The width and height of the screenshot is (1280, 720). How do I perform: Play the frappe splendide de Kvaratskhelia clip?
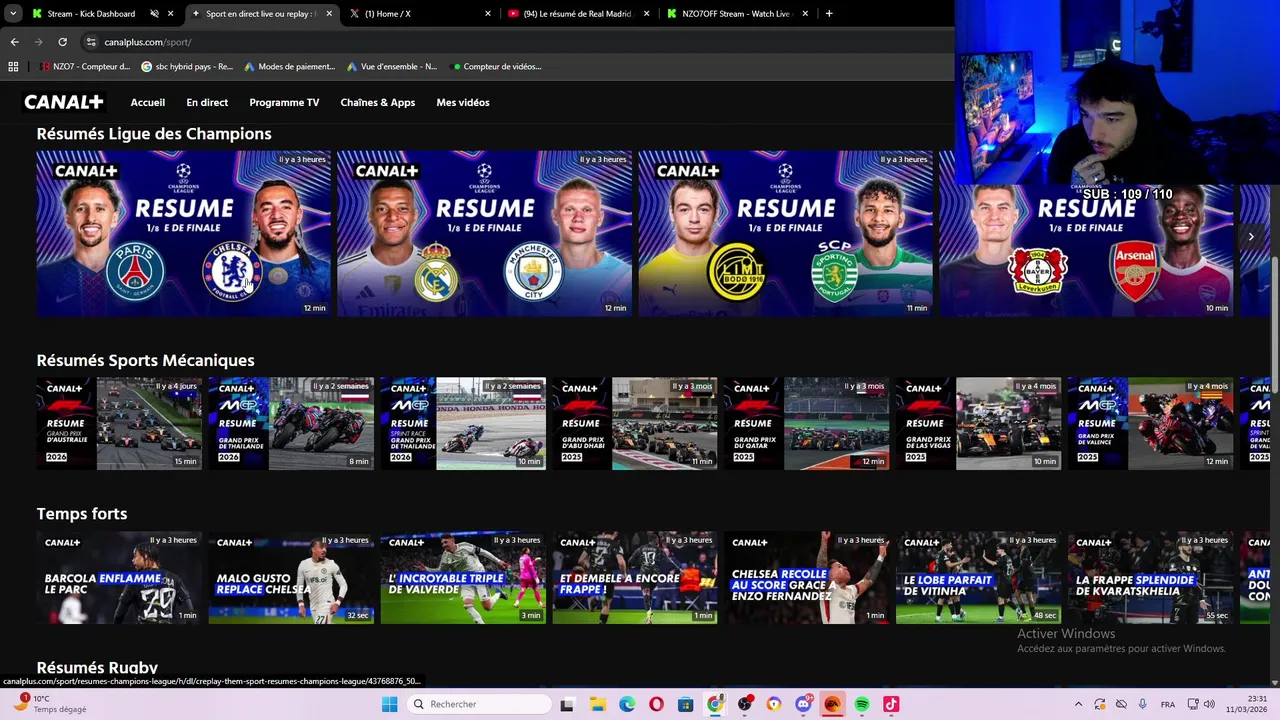click(x=1151, y=577)
